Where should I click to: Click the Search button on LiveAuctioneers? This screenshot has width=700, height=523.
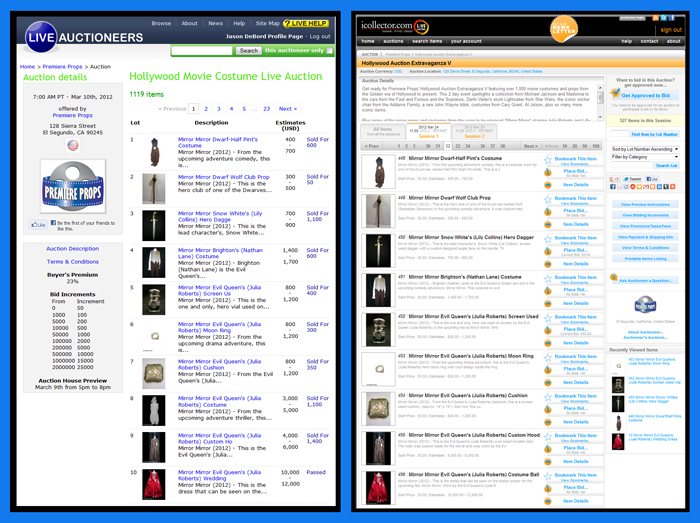click(x=249, y=51)
